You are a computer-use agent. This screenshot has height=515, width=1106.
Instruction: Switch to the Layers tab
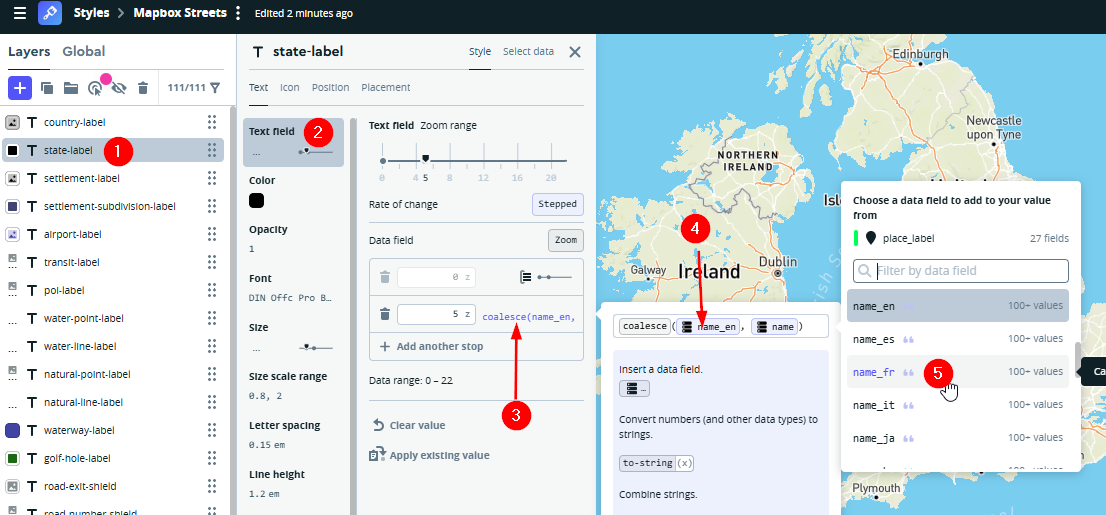click(x=29, y=52)
